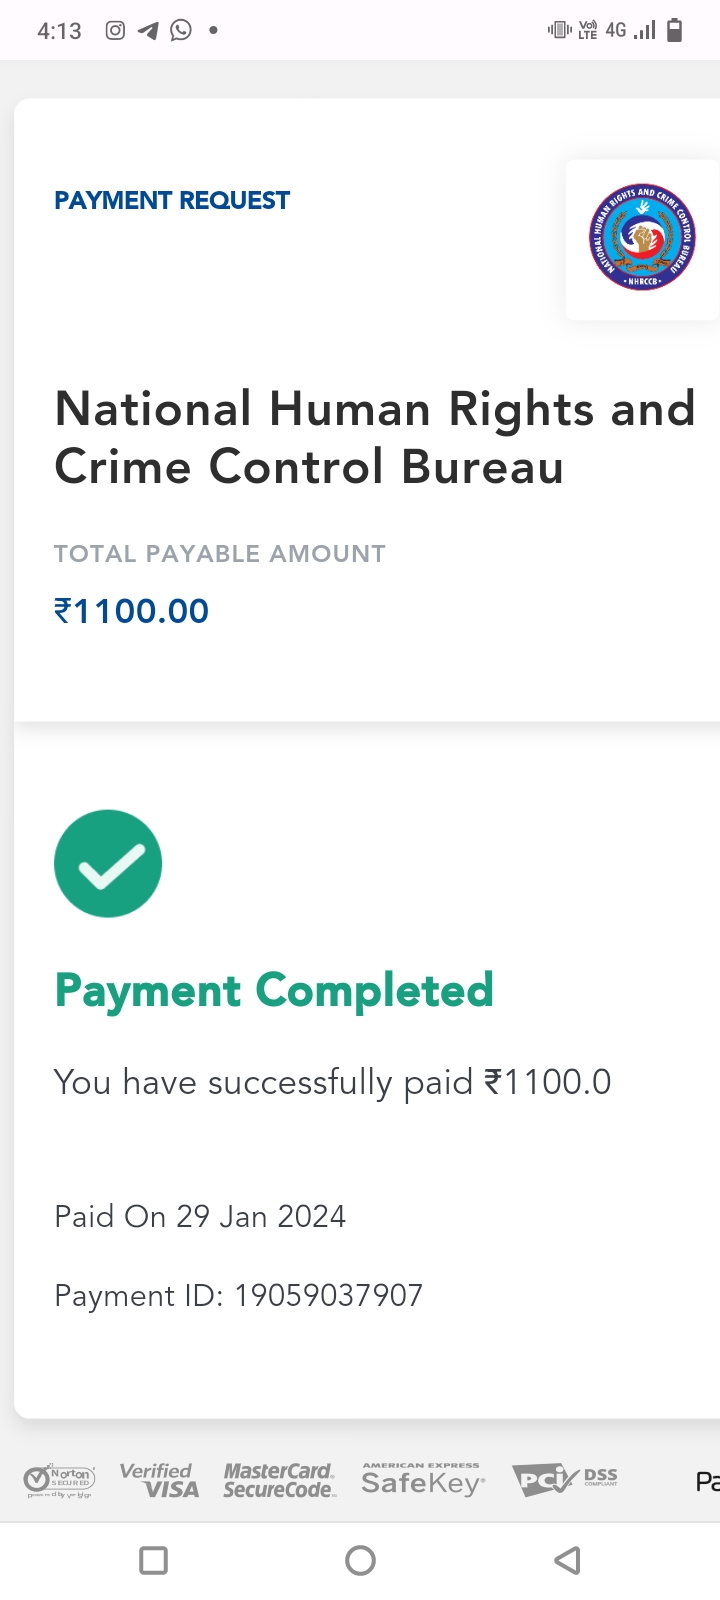This screenshot has height=1600, width=720.
Task: Tap the Verified by Visa logo
Action: pos(159,1480)
